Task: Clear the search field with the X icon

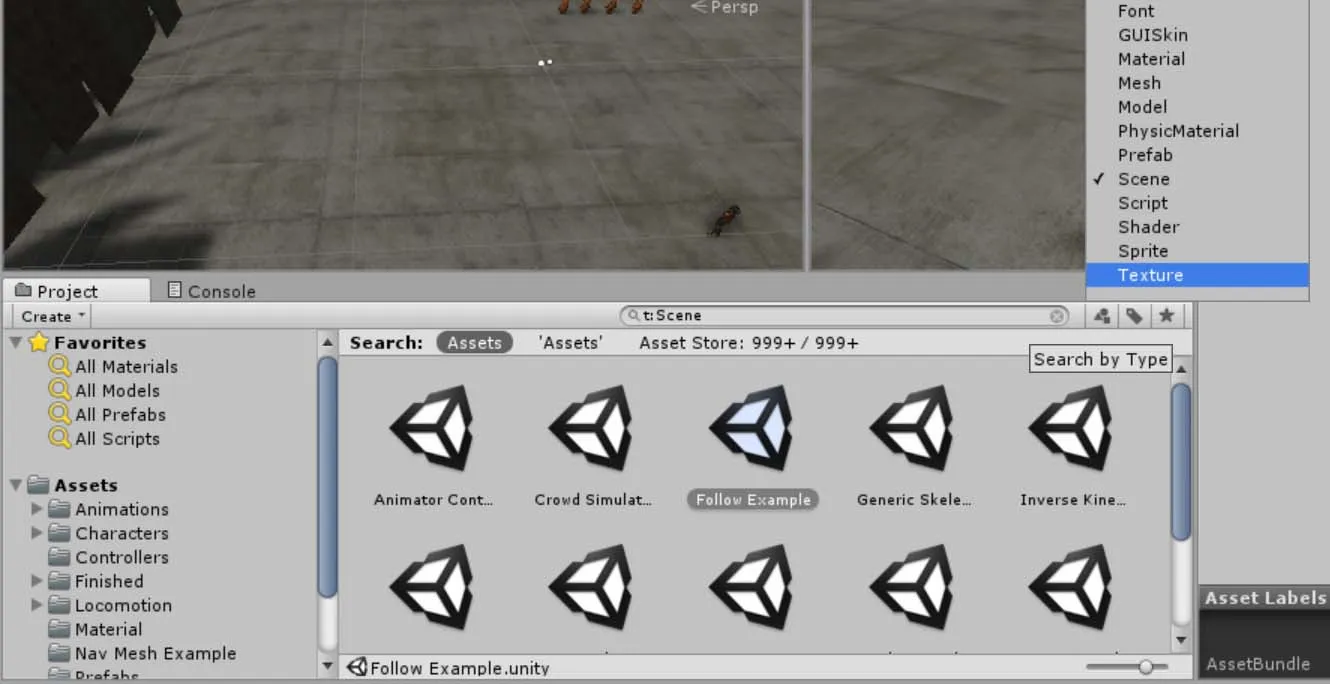Action: click(x=1057, y=316)
